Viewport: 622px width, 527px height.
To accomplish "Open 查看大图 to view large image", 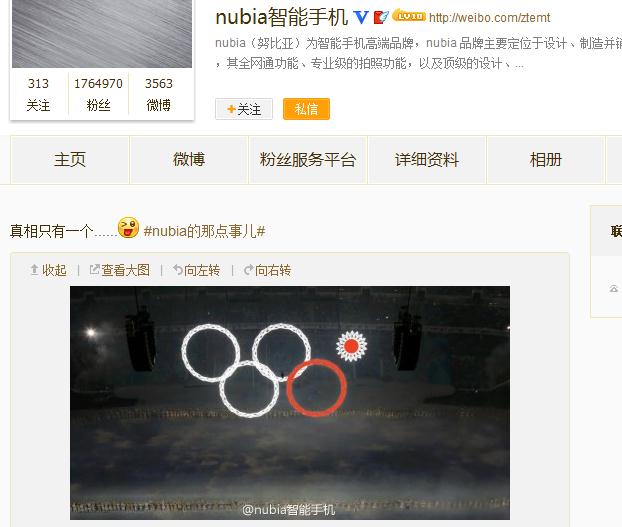I will (x=119, y=270).
